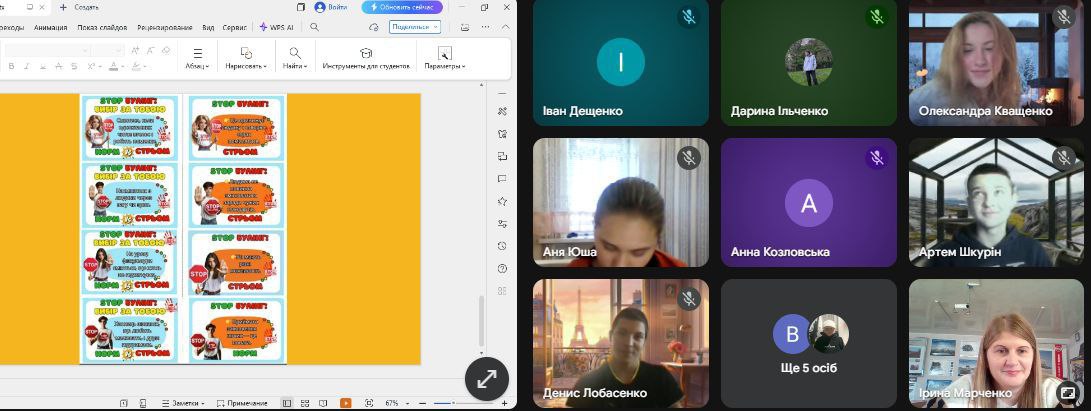1091x411 pixels.
Task: Open the Нарисовать dropdown
Action: point(246,59)
